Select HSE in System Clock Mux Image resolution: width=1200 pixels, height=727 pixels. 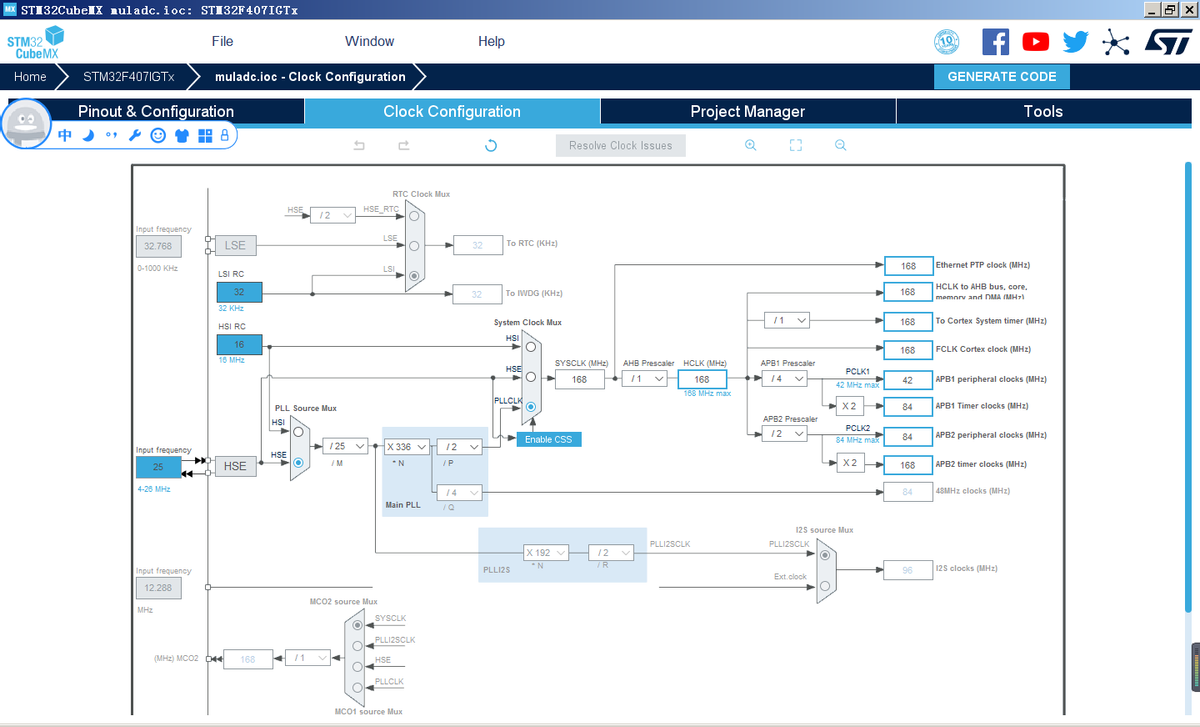[531, 377]
